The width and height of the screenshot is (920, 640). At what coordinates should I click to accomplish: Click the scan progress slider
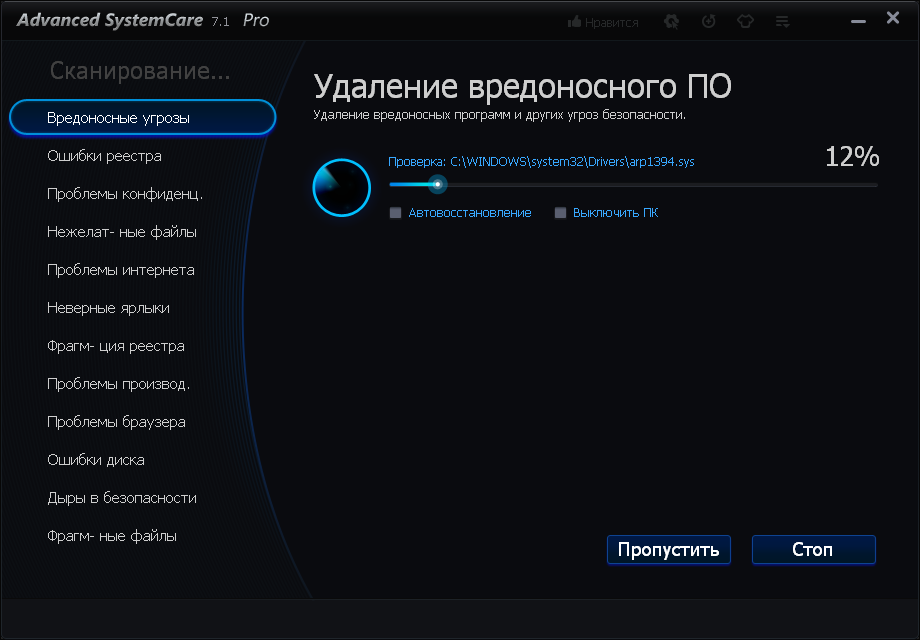point(438,184)
